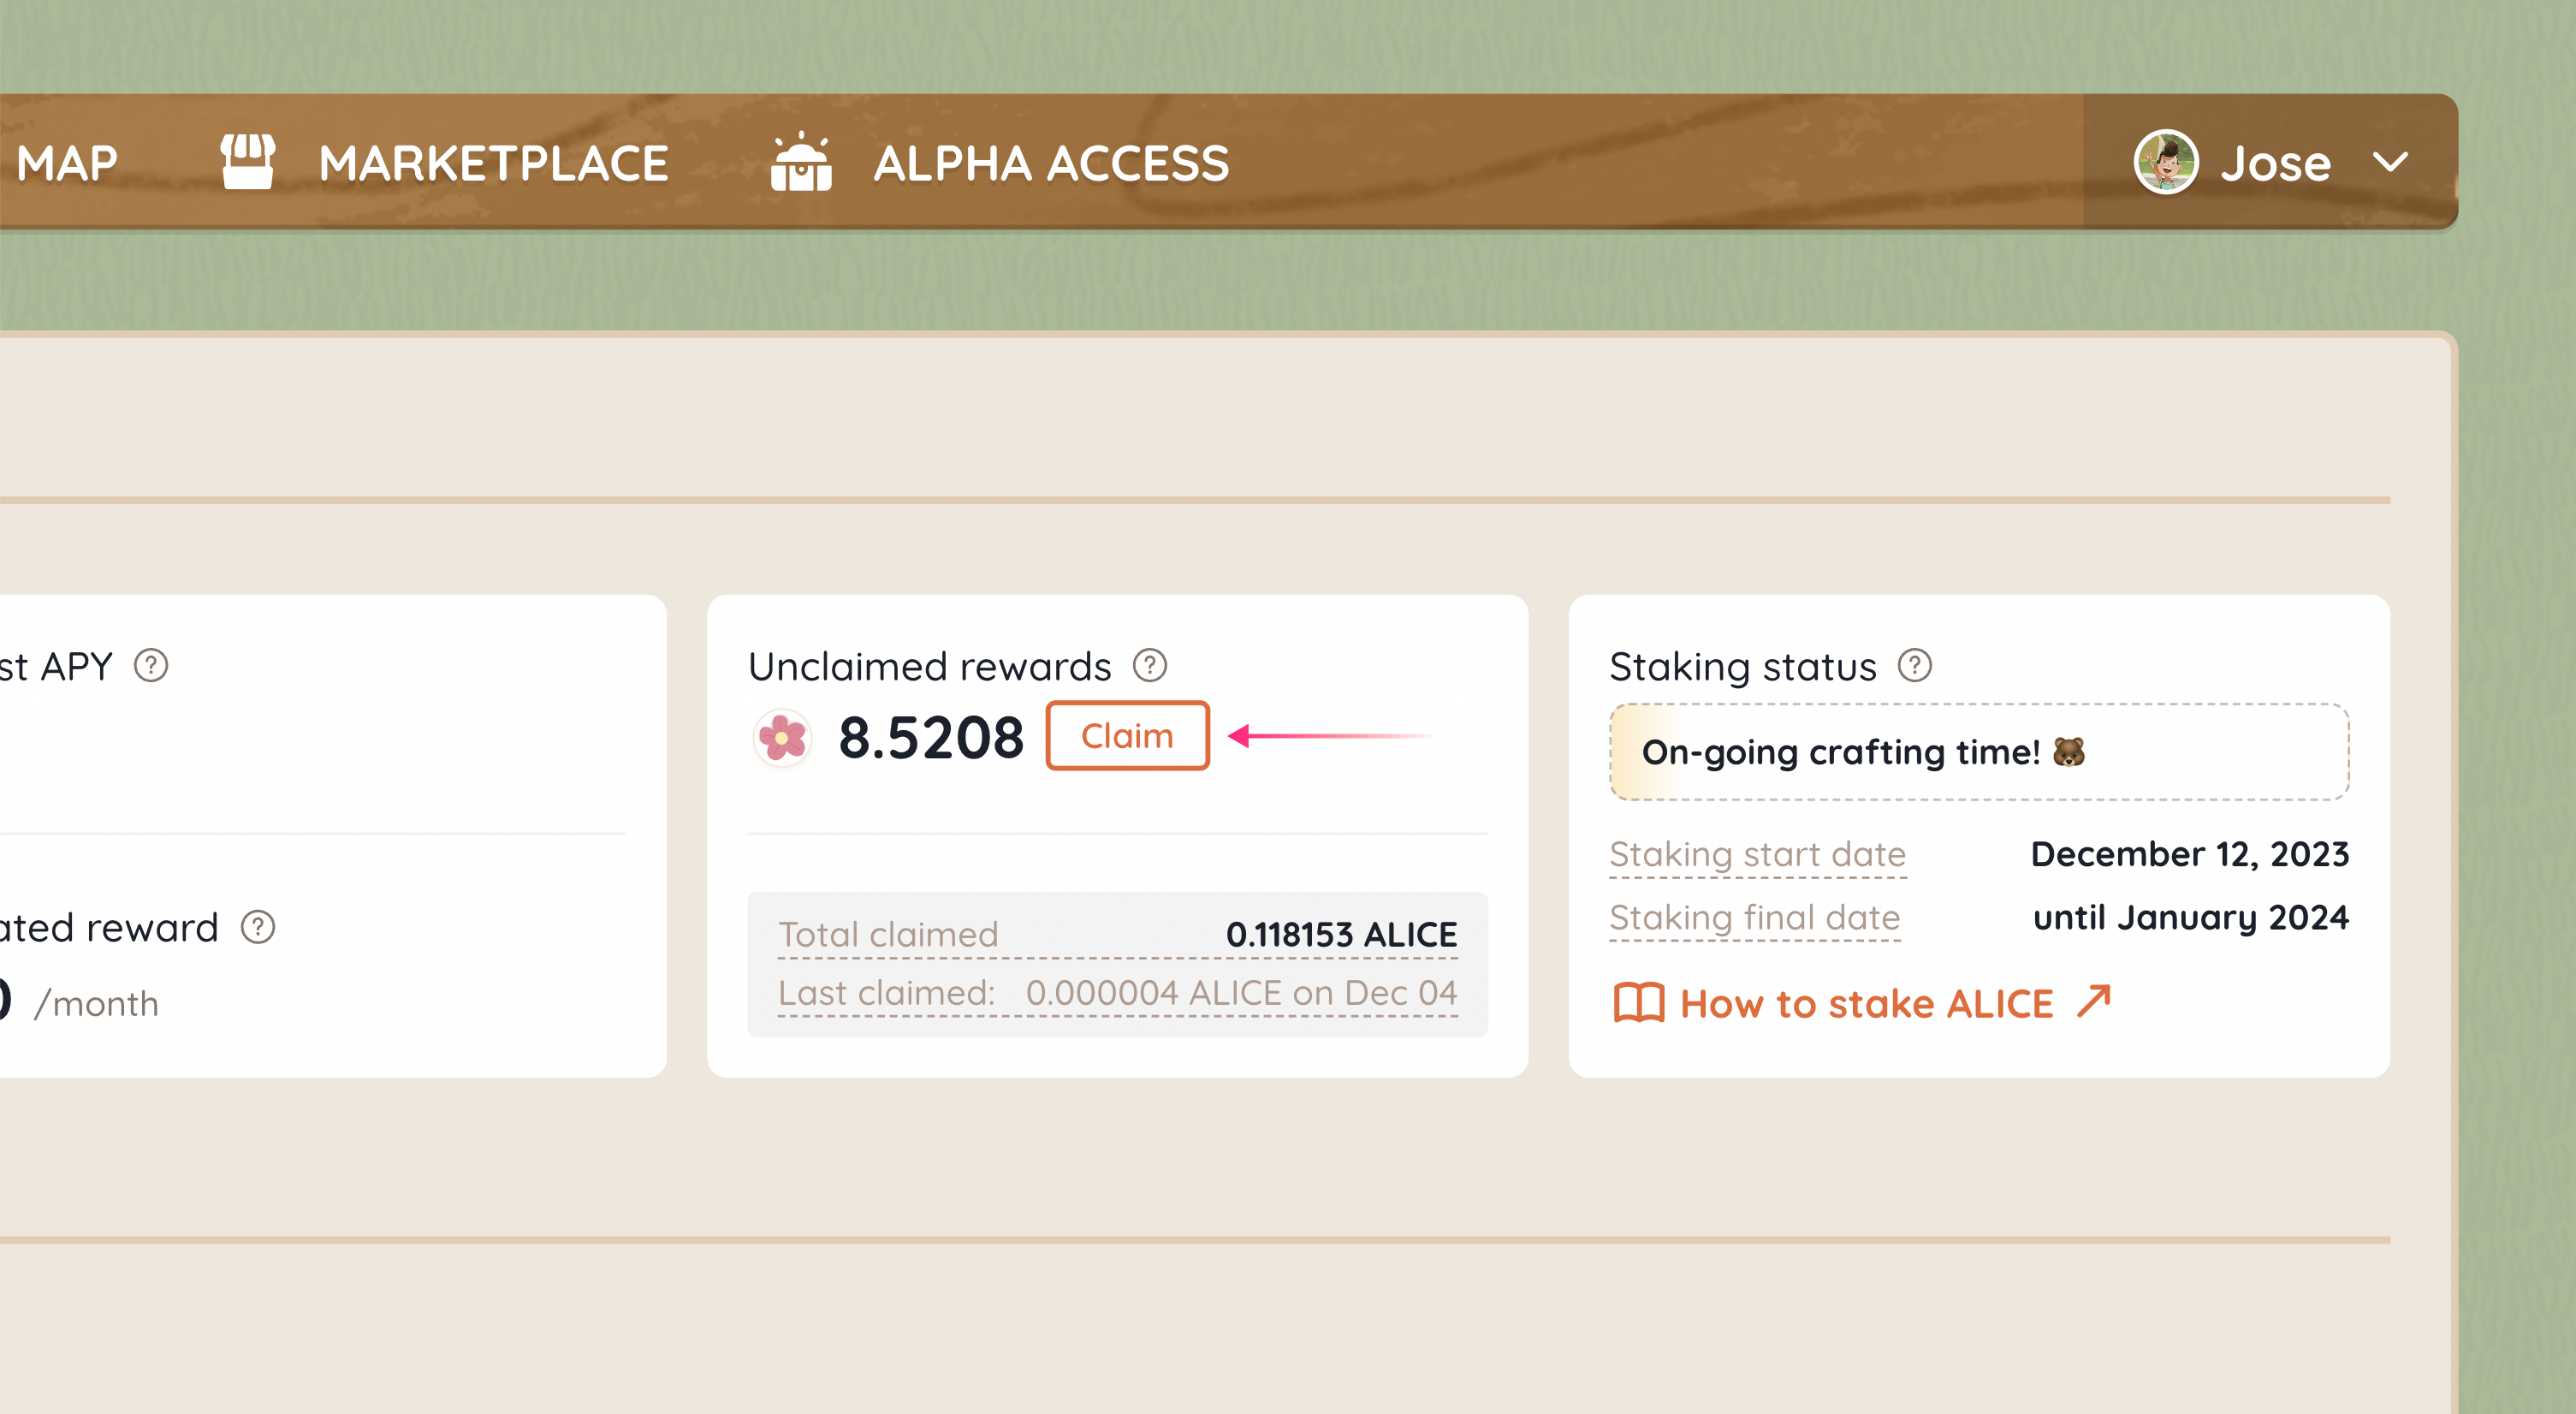Click the external arrow beside stake guide
Image resolution: width=2576 pixels, height=1414 pixels.
(x=2094, y=1001)
